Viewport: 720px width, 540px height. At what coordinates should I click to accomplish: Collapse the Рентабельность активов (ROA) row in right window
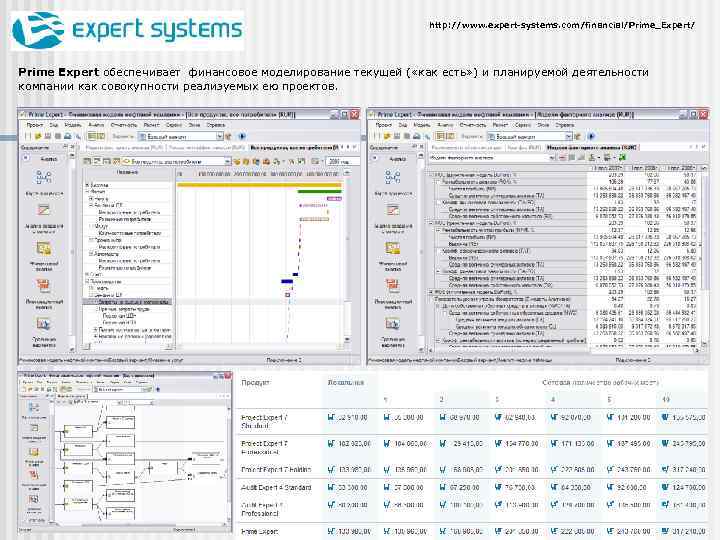pos(438,182)
